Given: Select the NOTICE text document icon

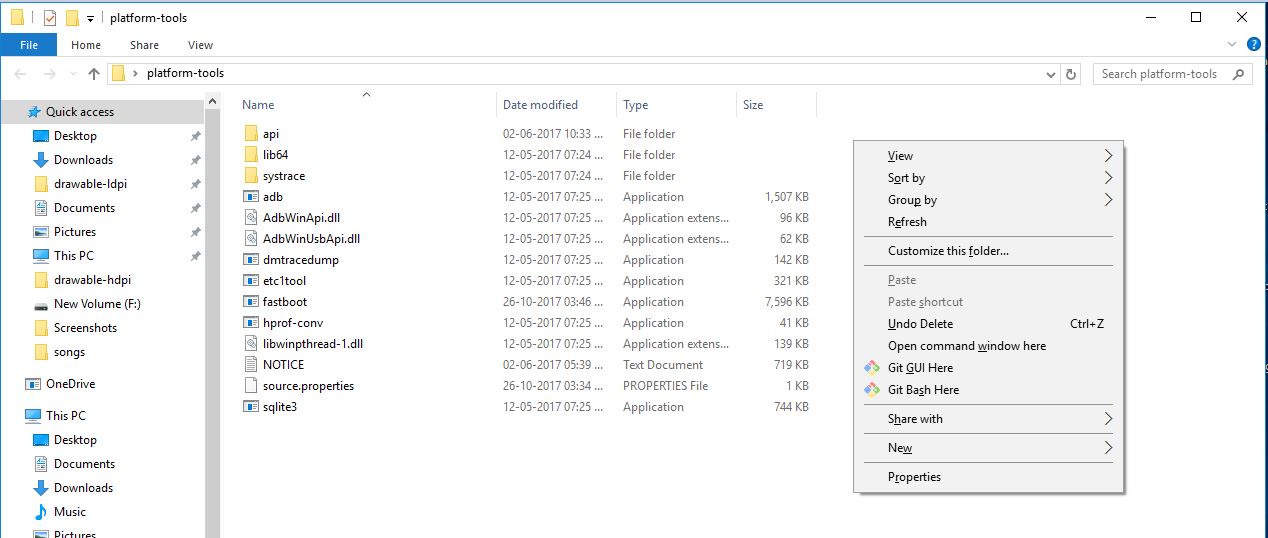Looking at the screenshot, I should (251, 365).
